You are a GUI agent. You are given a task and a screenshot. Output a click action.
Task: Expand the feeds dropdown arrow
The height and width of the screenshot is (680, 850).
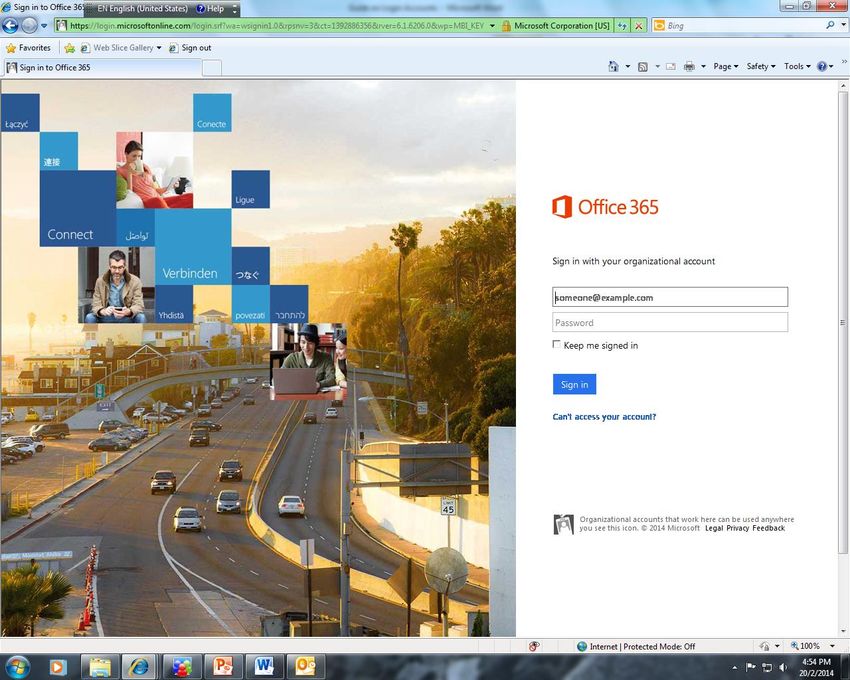click(x=658, y=66)
